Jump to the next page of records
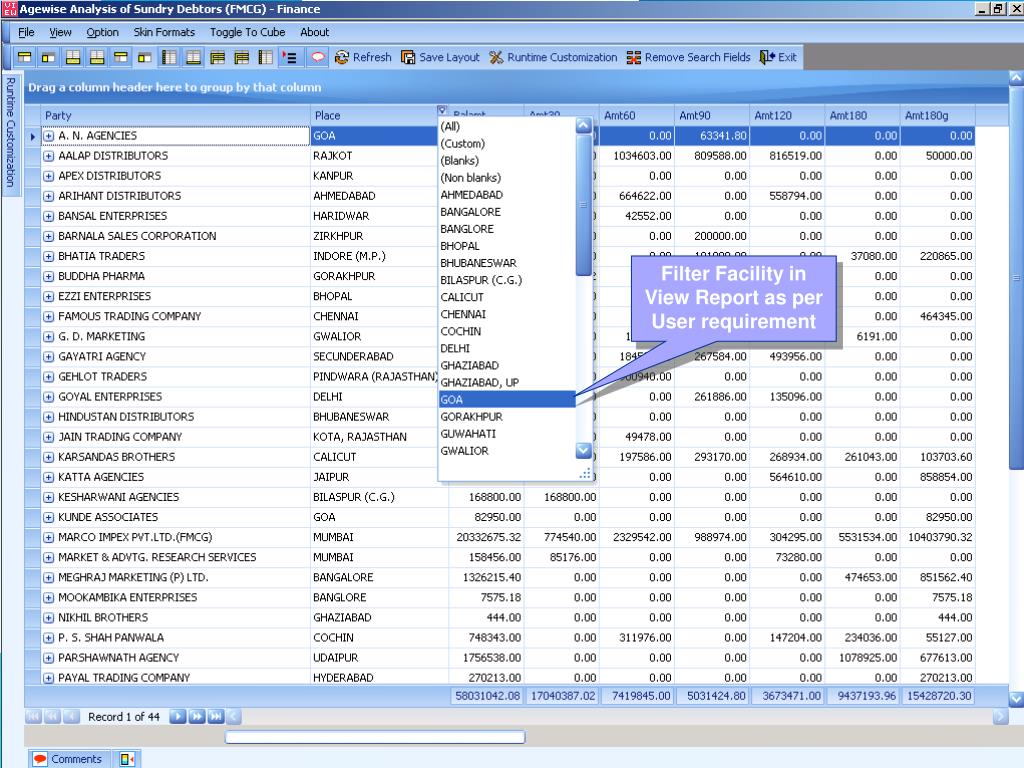The height and width of the screenshot is (768, 1024). tap(197, 716)
